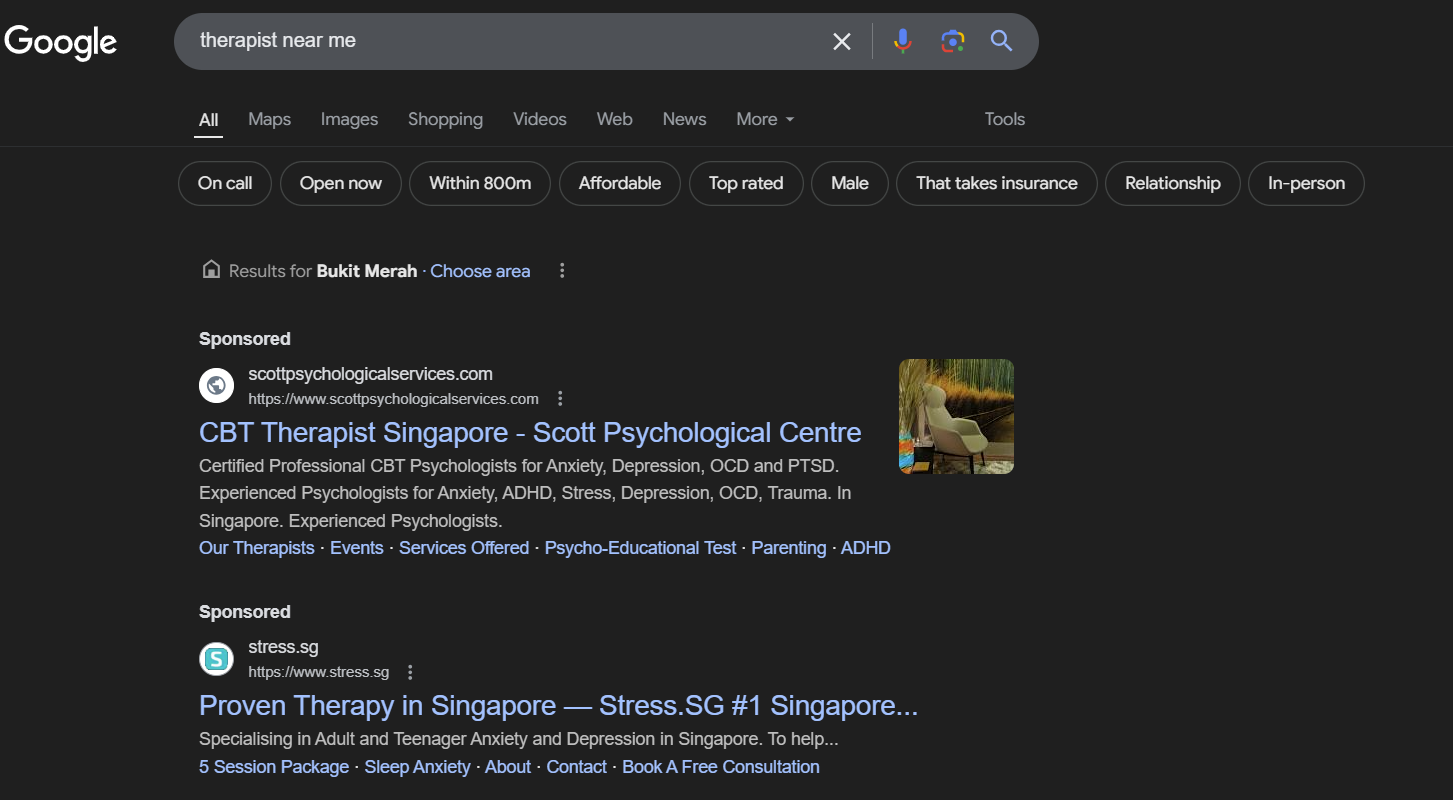
Task: Open Book A Free Consultation sitelink
Action: pyautogui.click(x=721, y=767)
